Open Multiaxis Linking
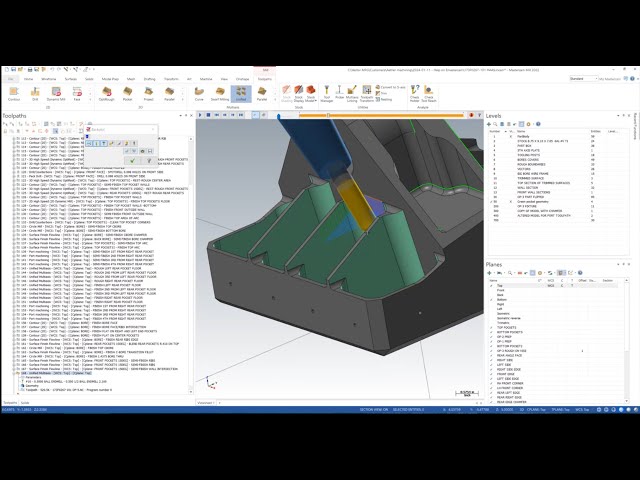 (352, 93)
